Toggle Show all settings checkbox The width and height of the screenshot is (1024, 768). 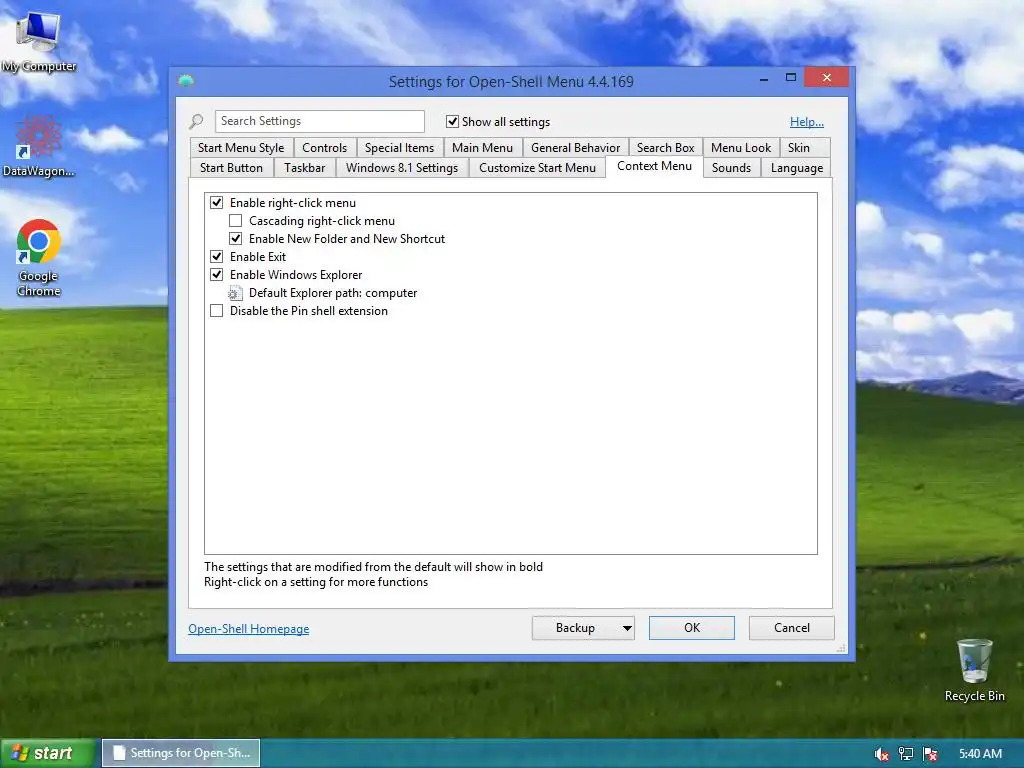pos(452,121)
